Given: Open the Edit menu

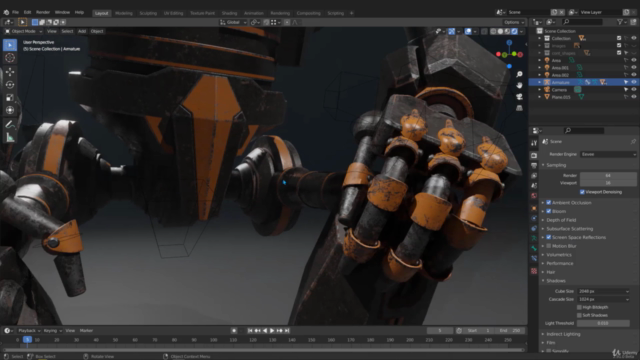Looking at the screenshot, I should point(27,12).
